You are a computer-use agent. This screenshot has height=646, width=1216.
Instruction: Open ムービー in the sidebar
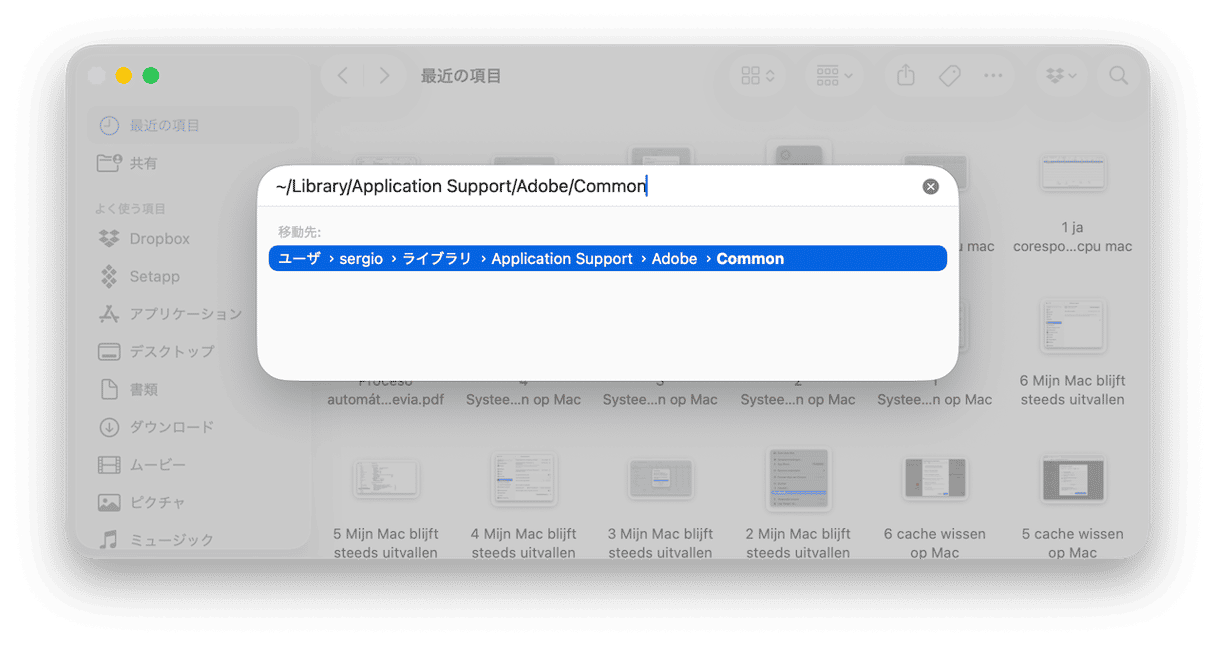pos(192,465)
